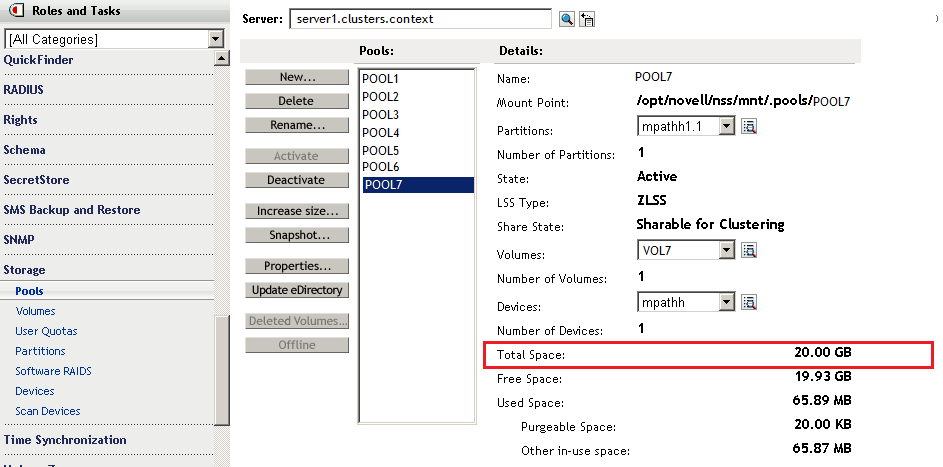Open the Volumes VOL7 dropdown

click(726, 250)
